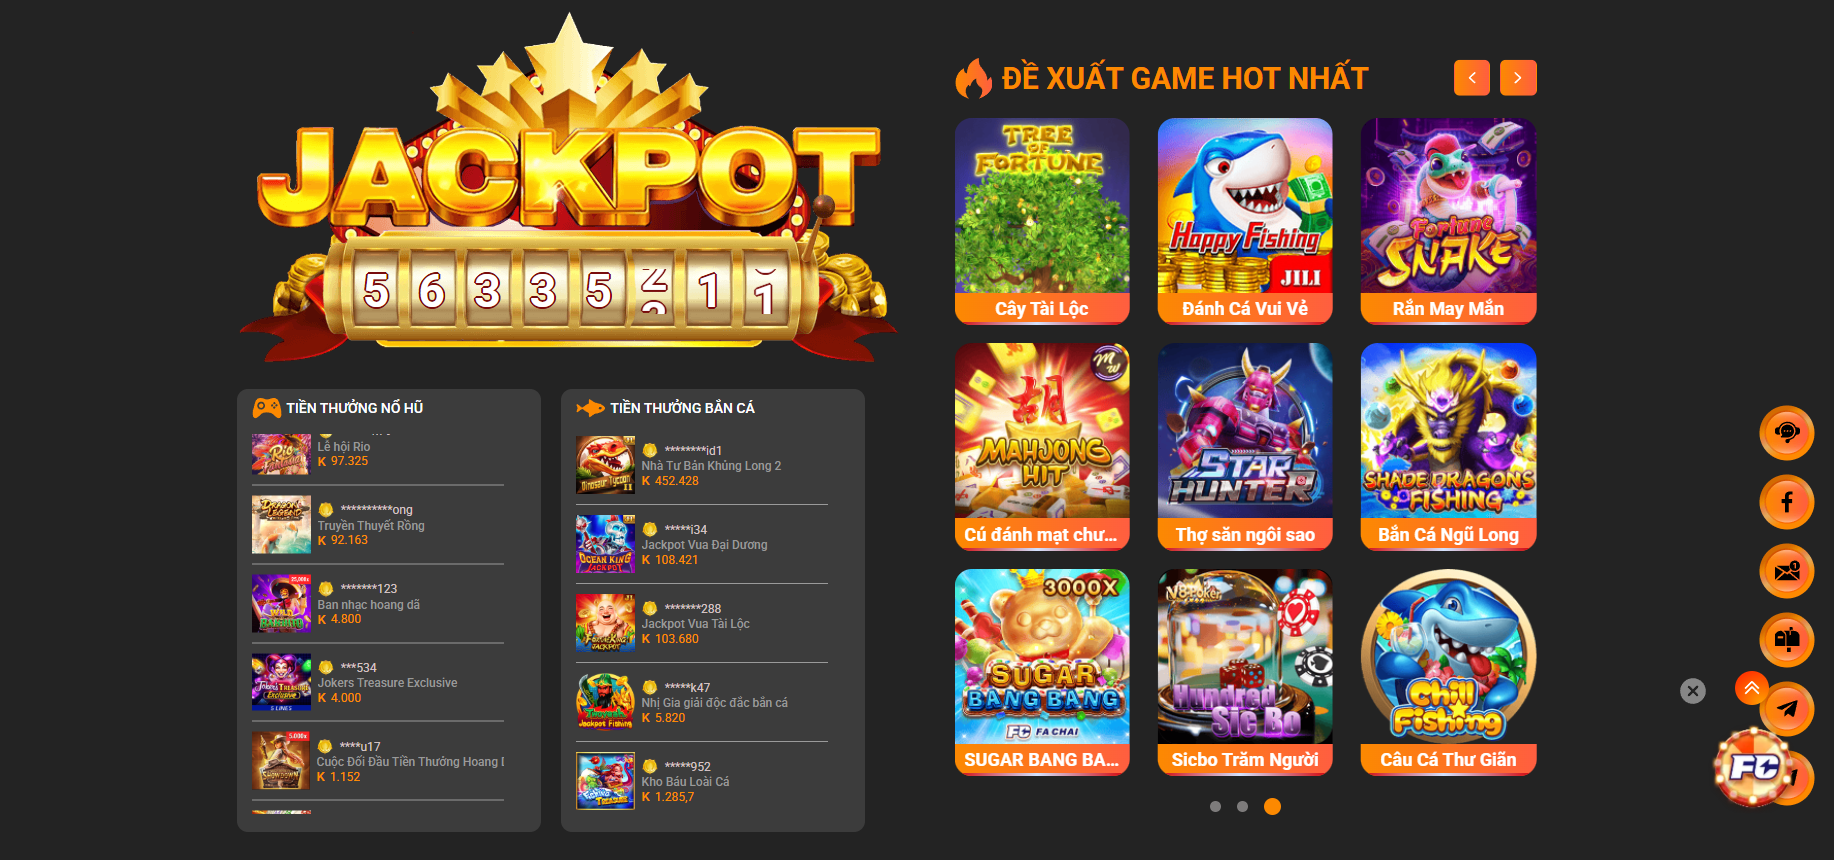Show next hot games with right arrow

[1518, 78]
